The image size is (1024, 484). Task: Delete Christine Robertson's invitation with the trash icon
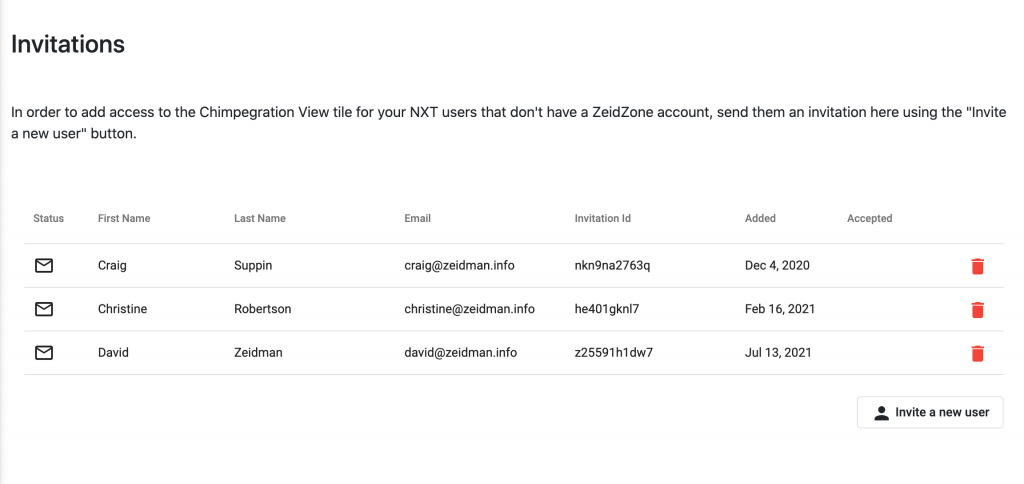977,310
